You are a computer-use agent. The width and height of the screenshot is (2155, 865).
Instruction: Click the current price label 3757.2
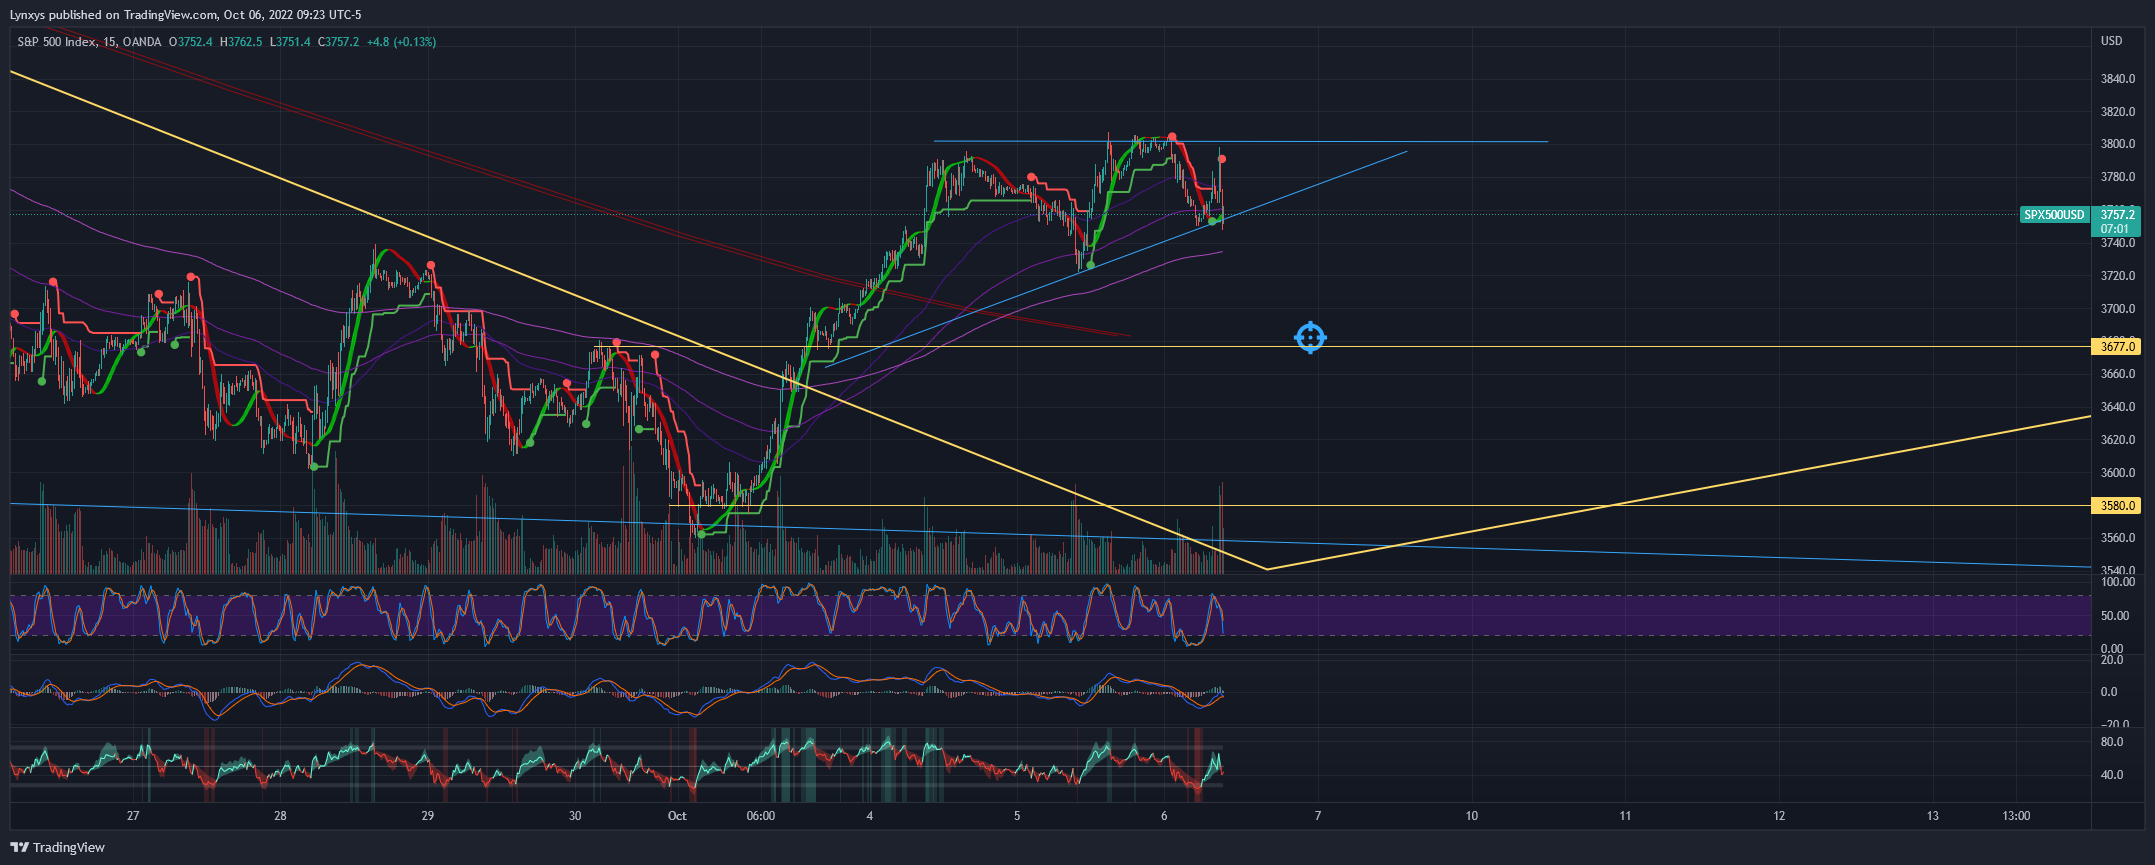(2116, 215)
